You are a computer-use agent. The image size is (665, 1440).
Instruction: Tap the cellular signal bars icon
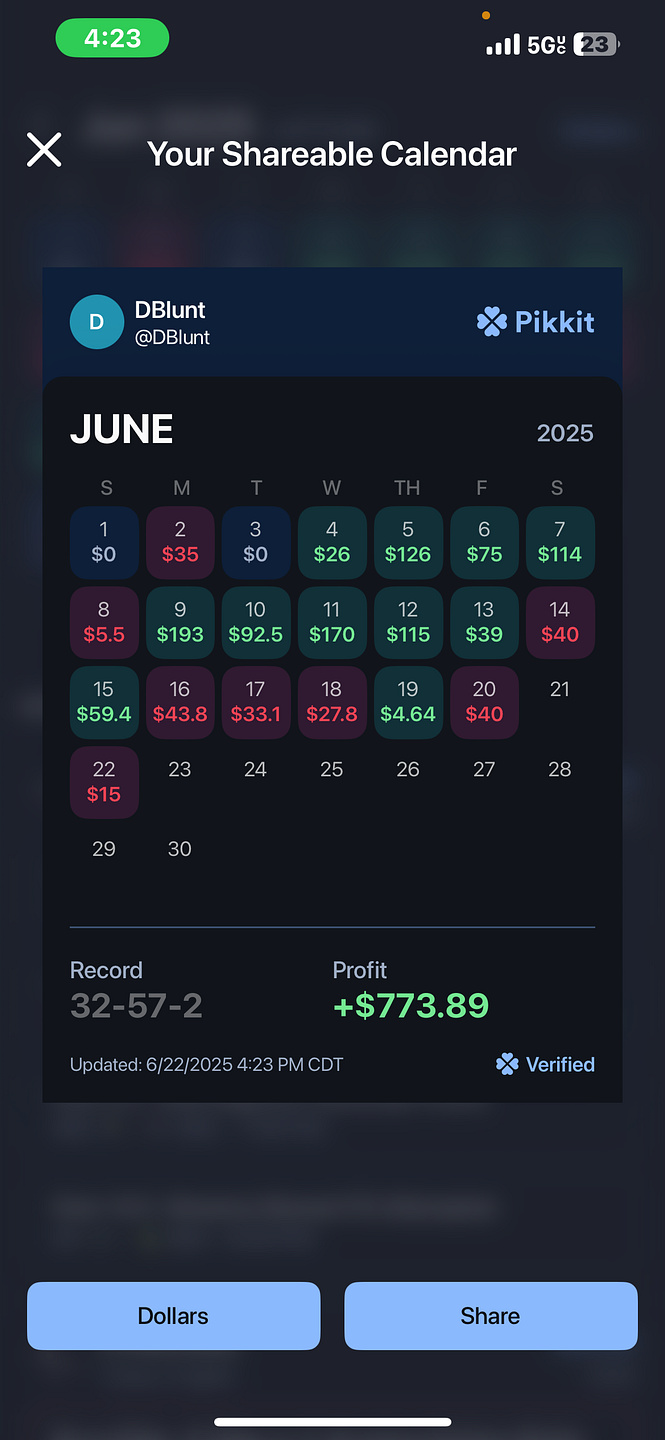click(x=503, y=45)
